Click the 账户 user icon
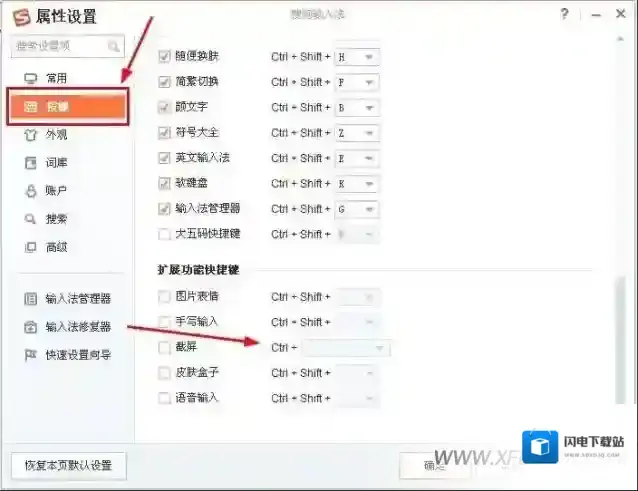 (x=31, y=191)
